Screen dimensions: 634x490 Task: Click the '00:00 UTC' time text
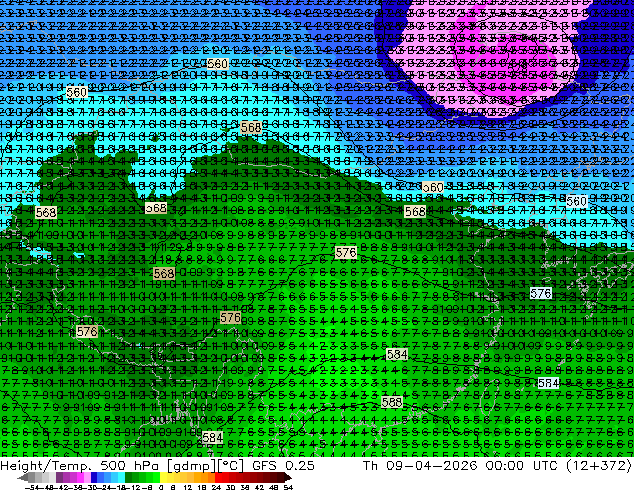tap(522, 466)
